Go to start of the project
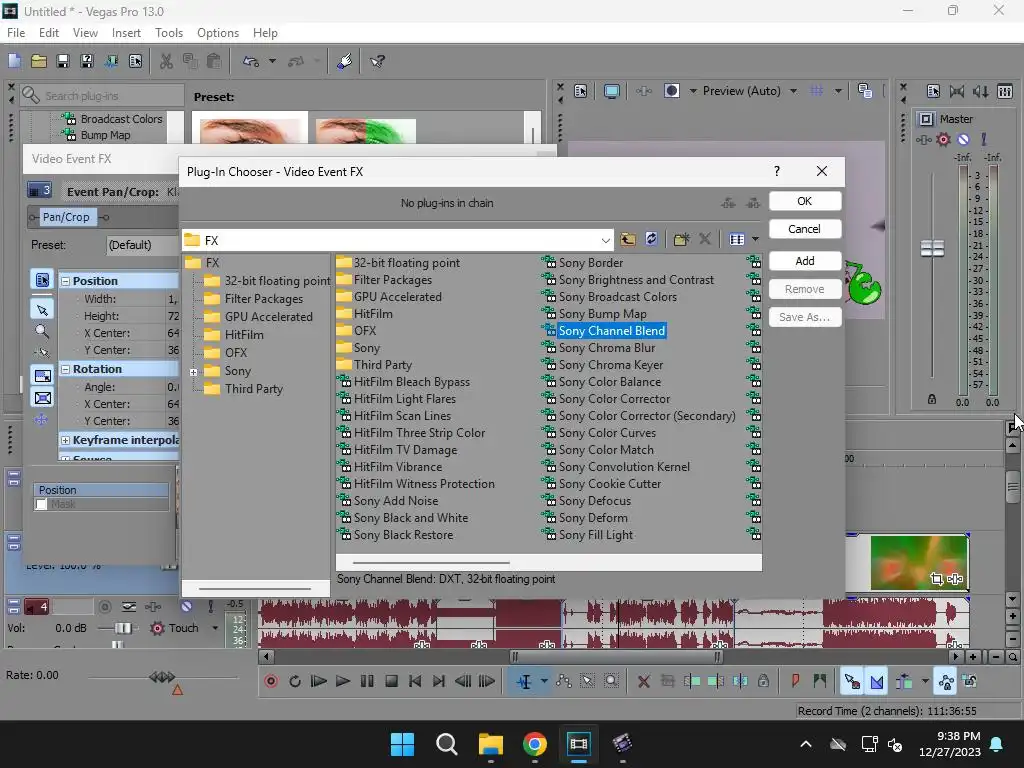Viewport: 1024px width, 768px height. (415, 682)
